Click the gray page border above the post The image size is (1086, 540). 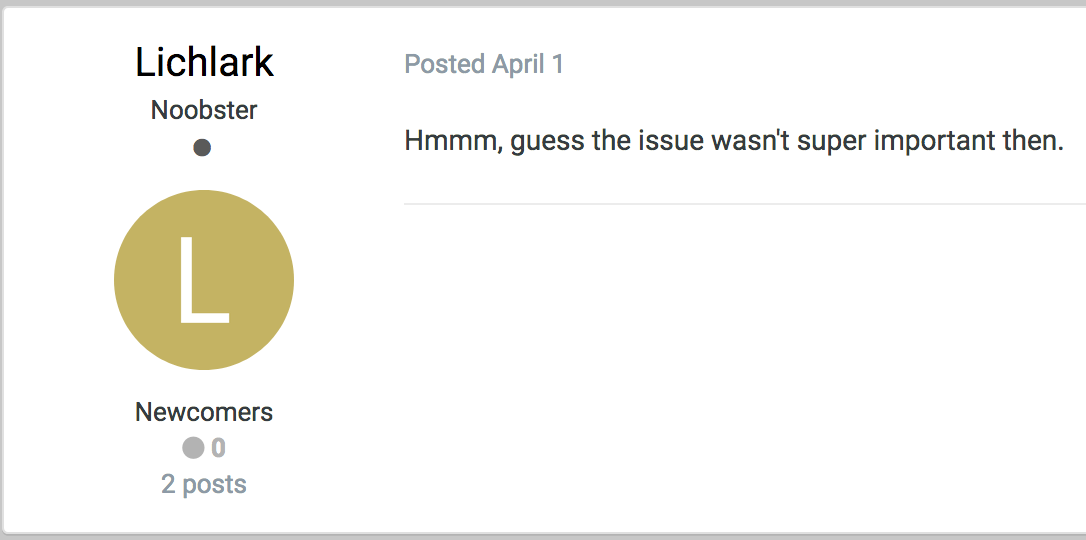click(543, 4)
